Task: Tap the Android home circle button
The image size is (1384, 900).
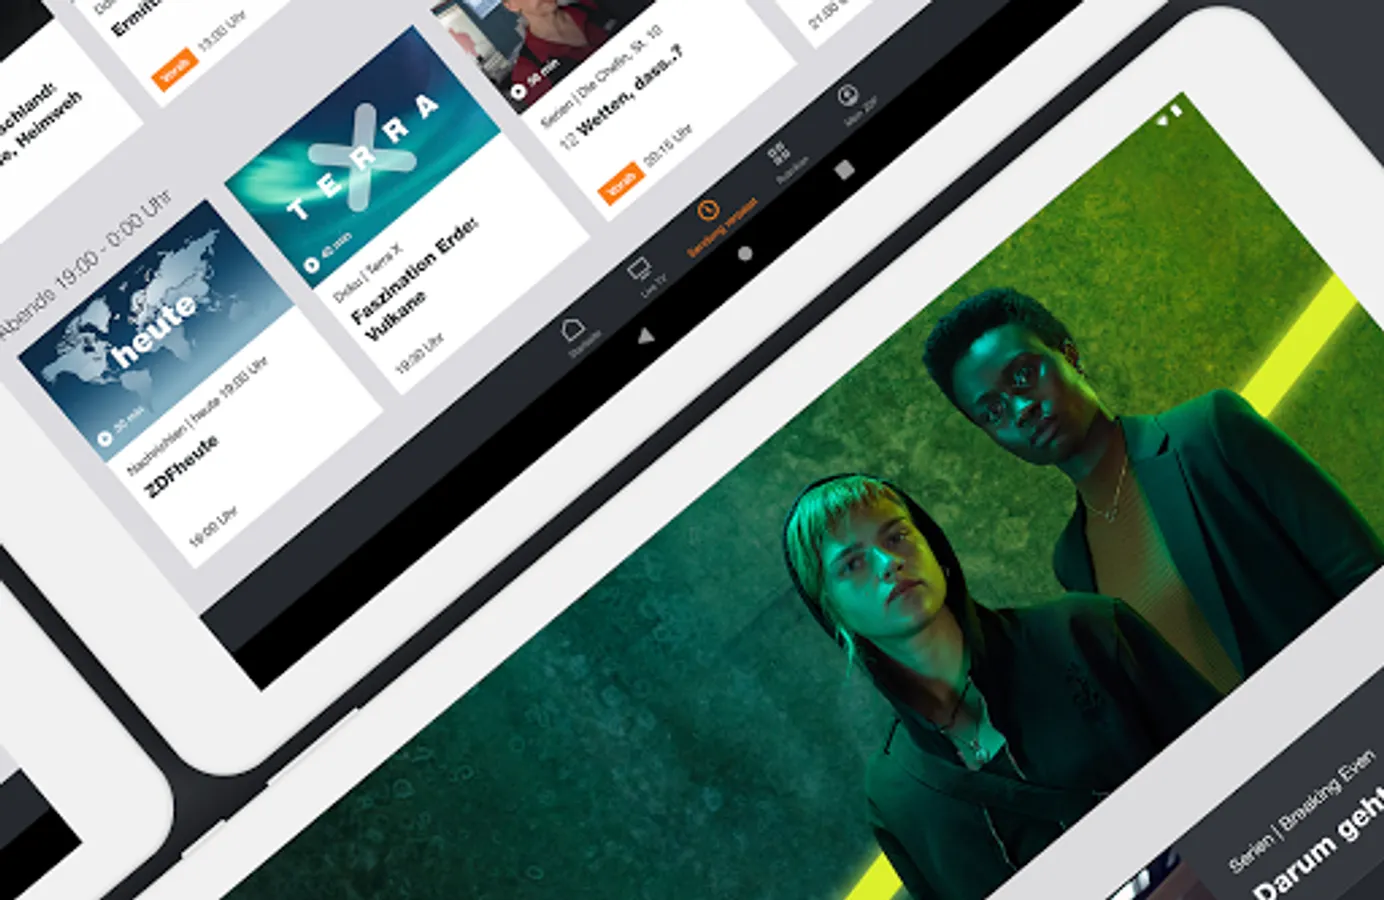Action: (x=745, y=254)
